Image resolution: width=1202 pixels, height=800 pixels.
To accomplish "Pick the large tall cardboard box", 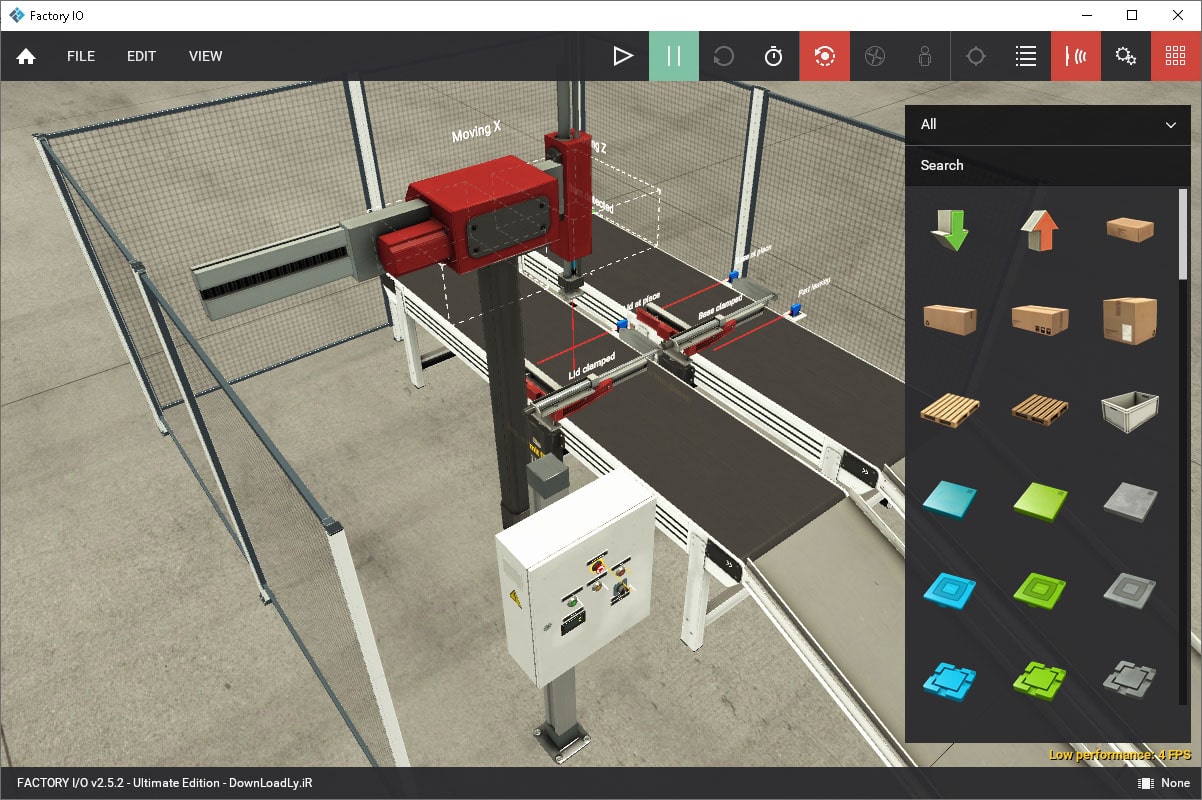I will pyautogui.click(x=1130, y=320).
